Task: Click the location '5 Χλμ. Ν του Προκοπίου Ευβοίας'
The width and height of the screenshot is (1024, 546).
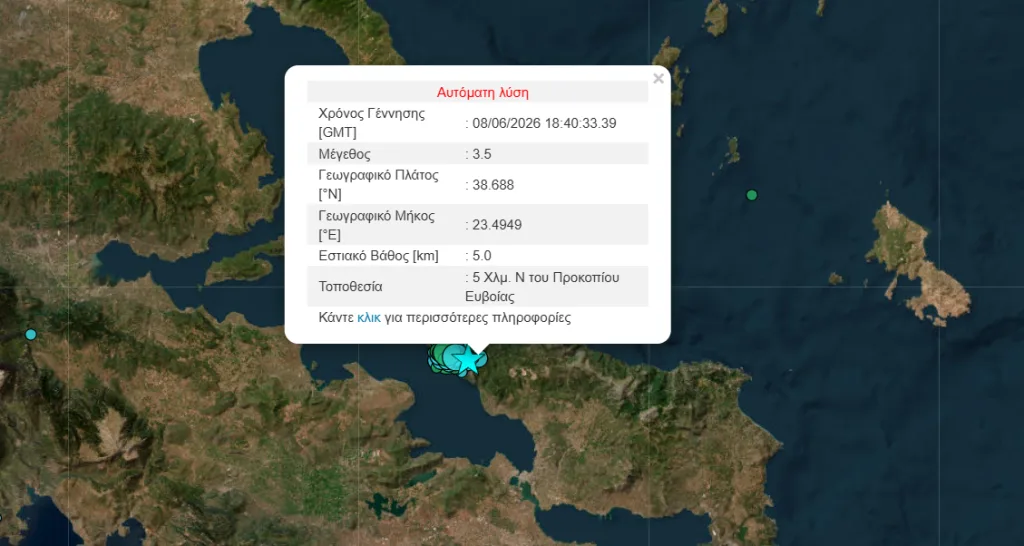Action: [x=542, y=287]
